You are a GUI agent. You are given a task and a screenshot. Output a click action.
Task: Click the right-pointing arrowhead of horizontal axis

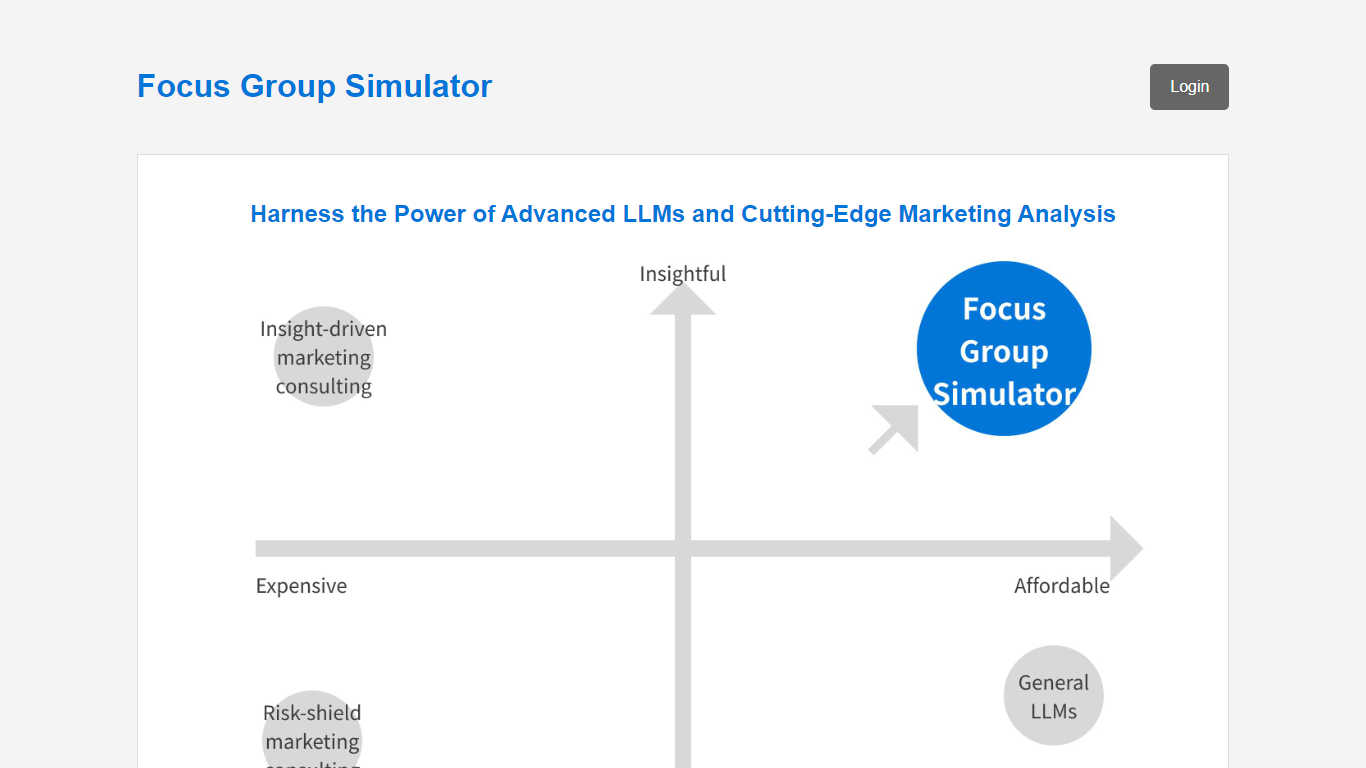coord(1126,548)
